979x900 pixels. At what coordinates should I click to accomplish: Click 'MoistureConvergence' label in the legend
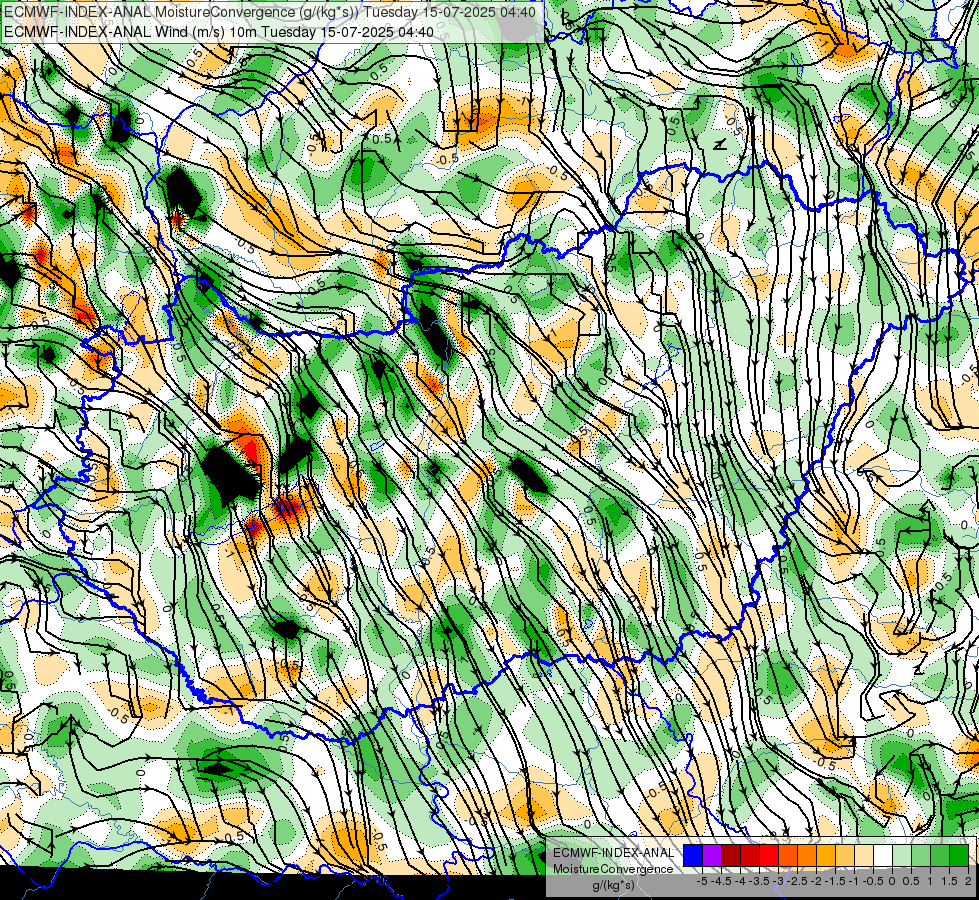(613, 869)
